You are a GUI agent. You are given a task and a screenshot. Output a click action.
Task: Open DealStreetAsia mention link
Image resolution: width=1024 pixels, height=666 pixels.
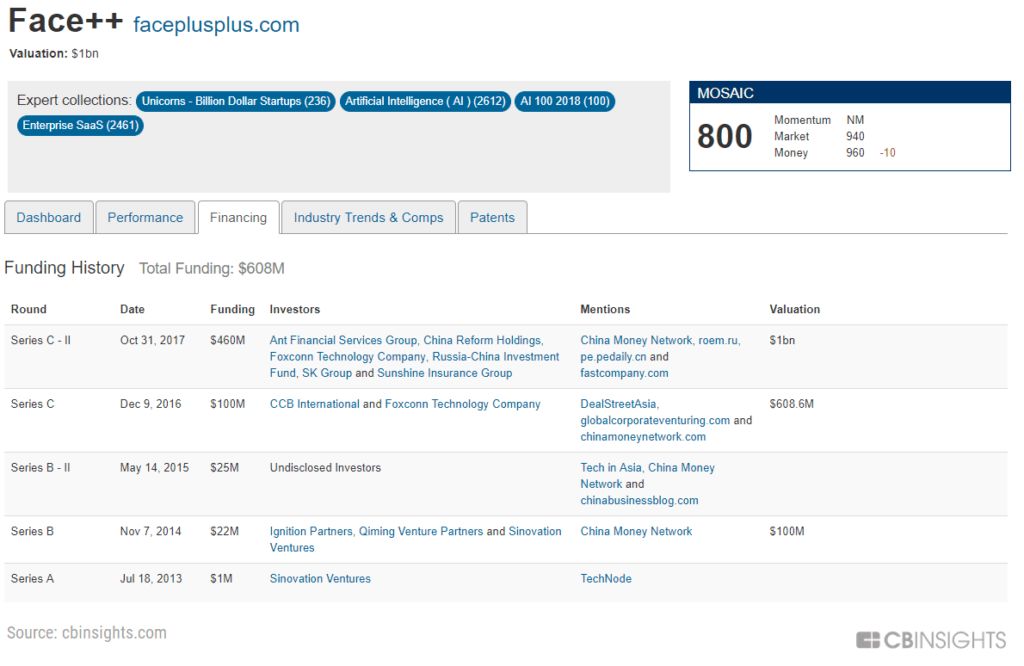618,404
